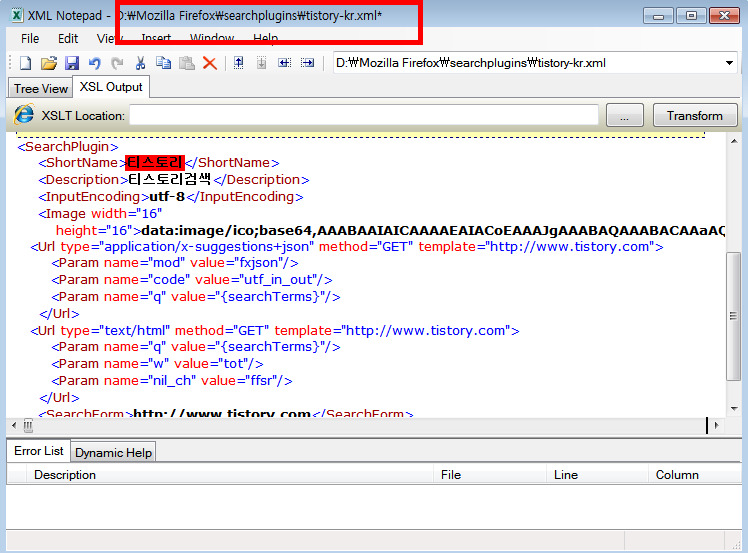Click the Open file folder icon

(x=48, y=63)
